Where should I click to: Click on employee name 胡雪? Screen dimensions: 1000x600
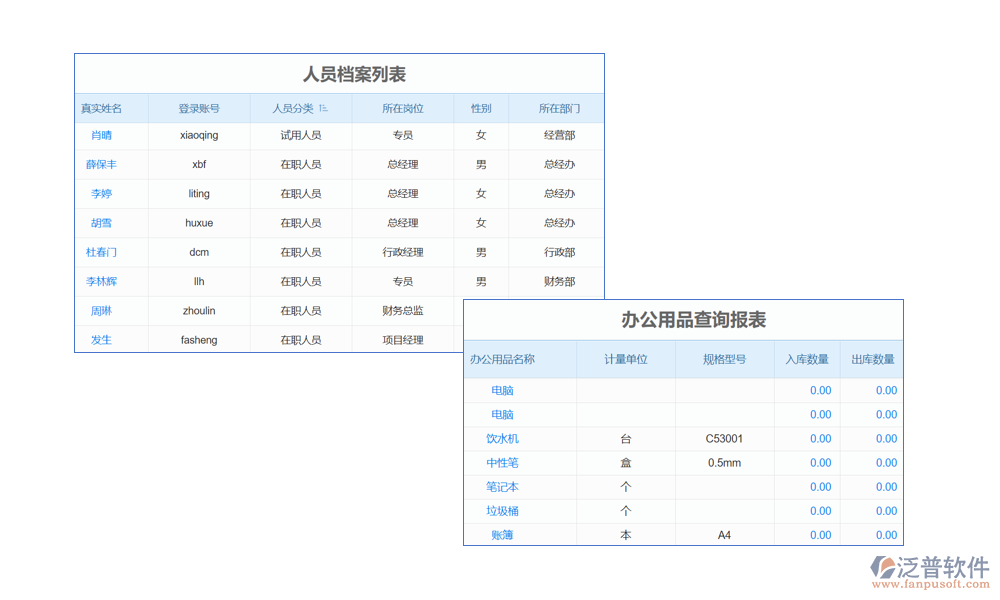tap(101, 223)
